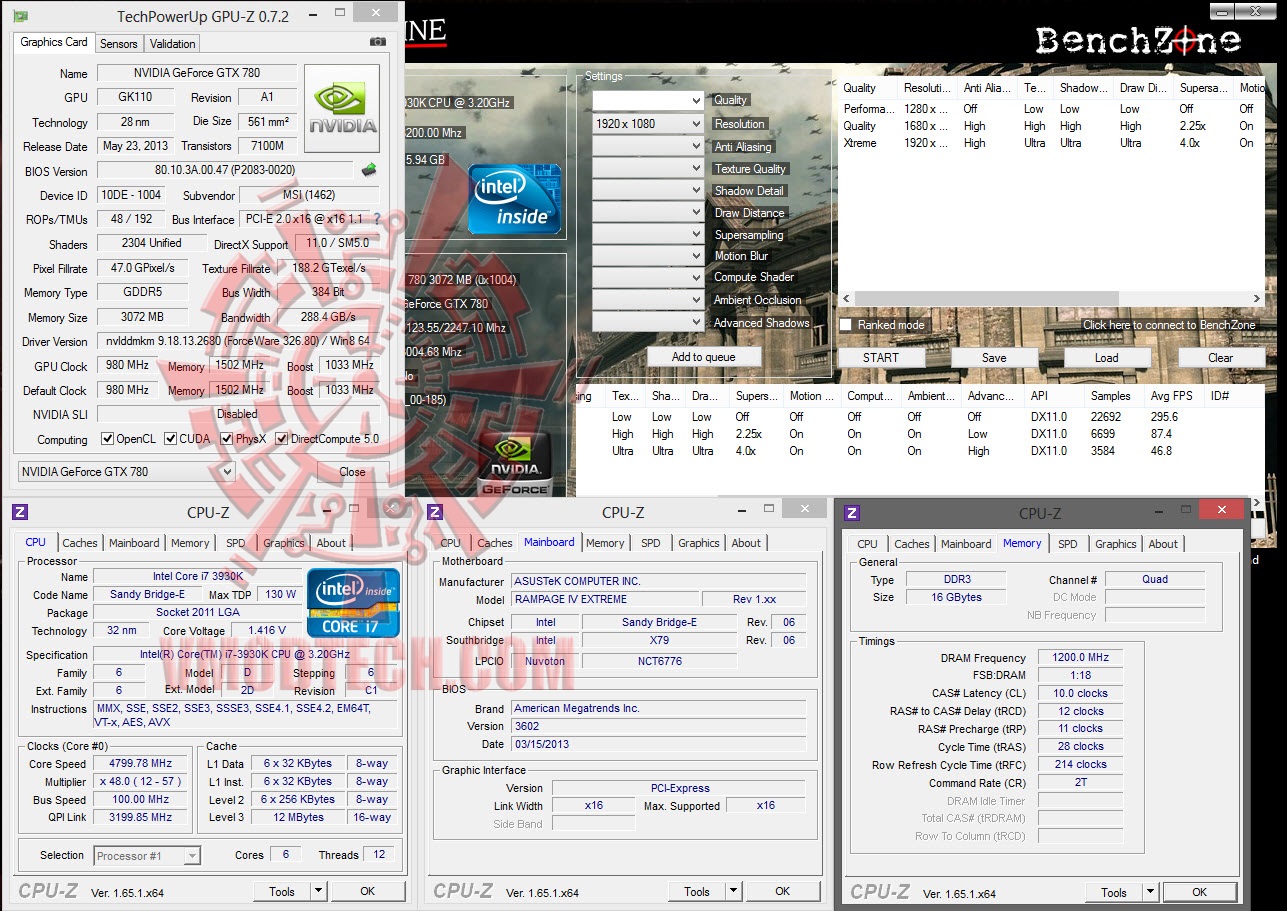The width and height of the screenshot is (1287, 911).
Task: Toggle the CUDA checkbox
Action: 171,439
